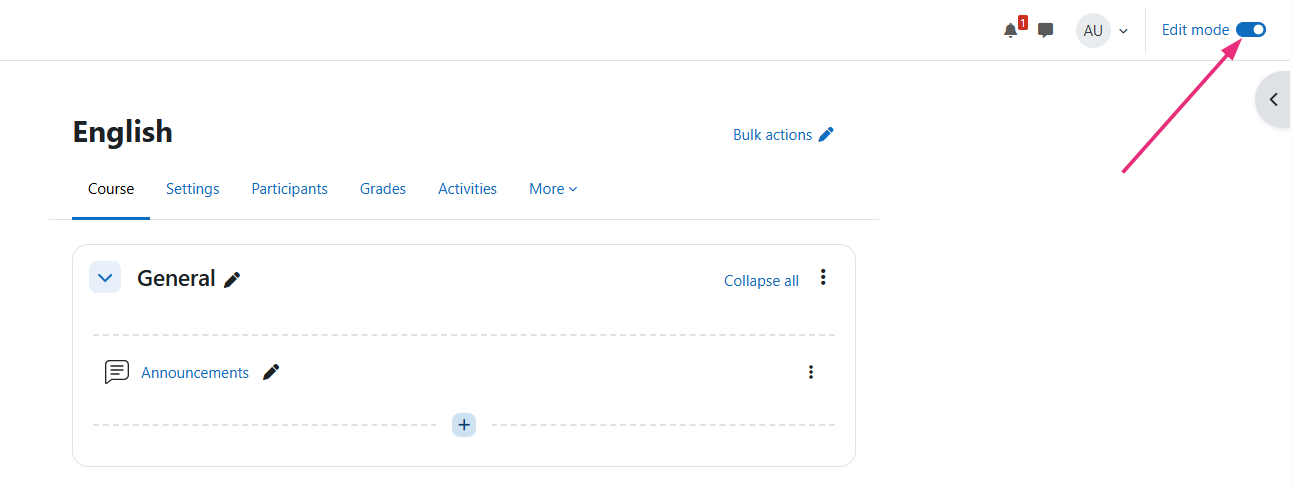Viewport: 1293px width, 487px height.
Task: Switch to the Settings tab
Action: pyautogui.click(x=192, y=189)
